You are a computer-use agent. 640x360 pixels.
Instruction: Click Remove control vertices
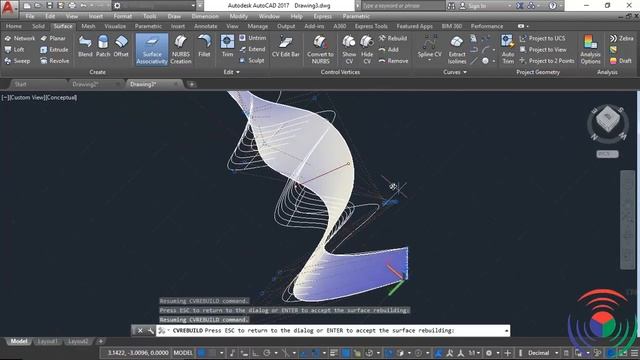tap(393, 61)
